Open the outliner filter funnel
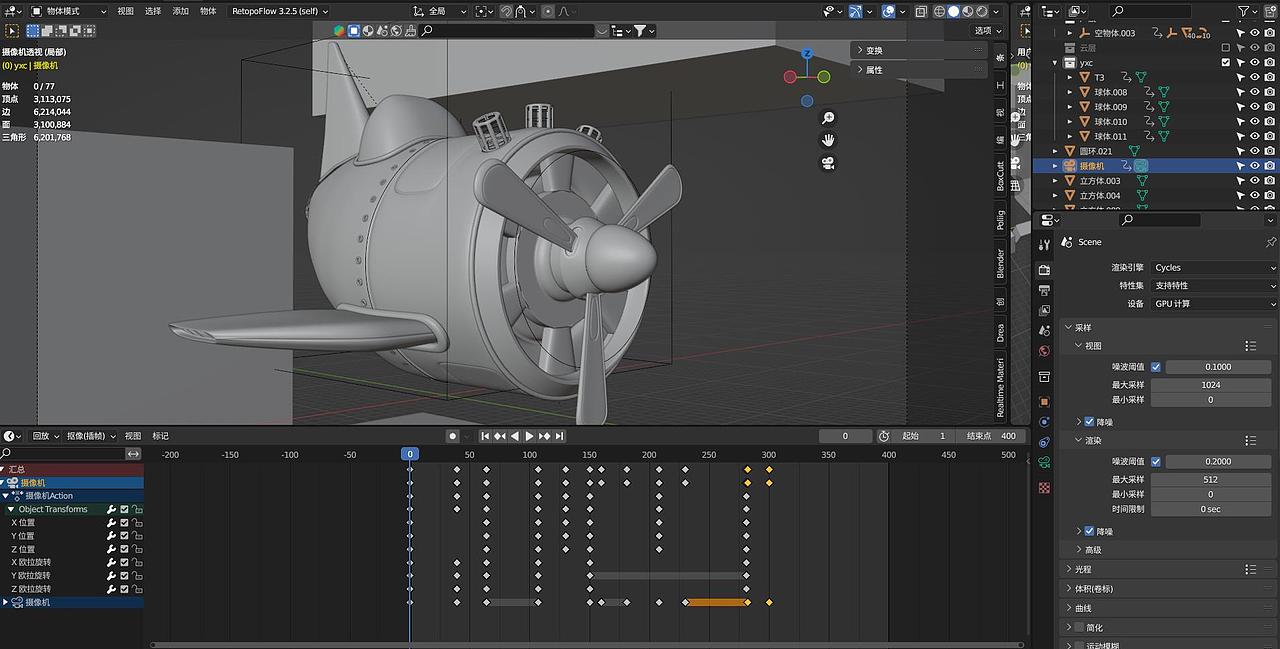This screenshot has height=649, width=1280. (x=1243, y=11)
